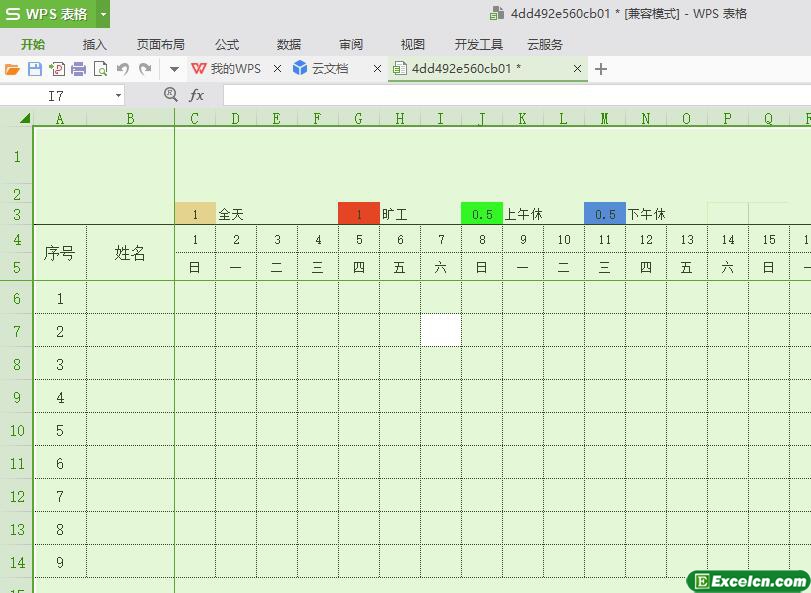This screenshot has height=593, width=811.
Task: Open the Name Box dropdown arrow
Action: tap(118, 96)
